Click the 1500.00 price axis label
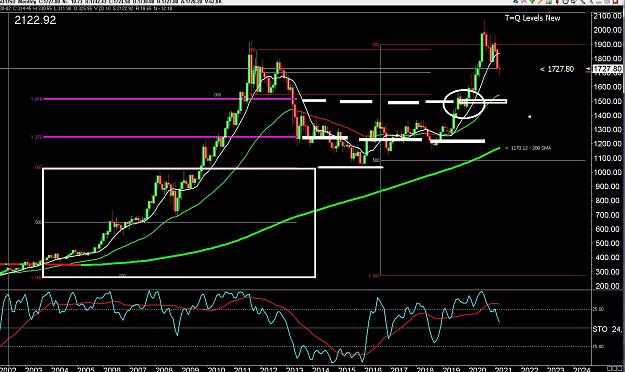This screenshot has width=625, height=372. point(607,101)
